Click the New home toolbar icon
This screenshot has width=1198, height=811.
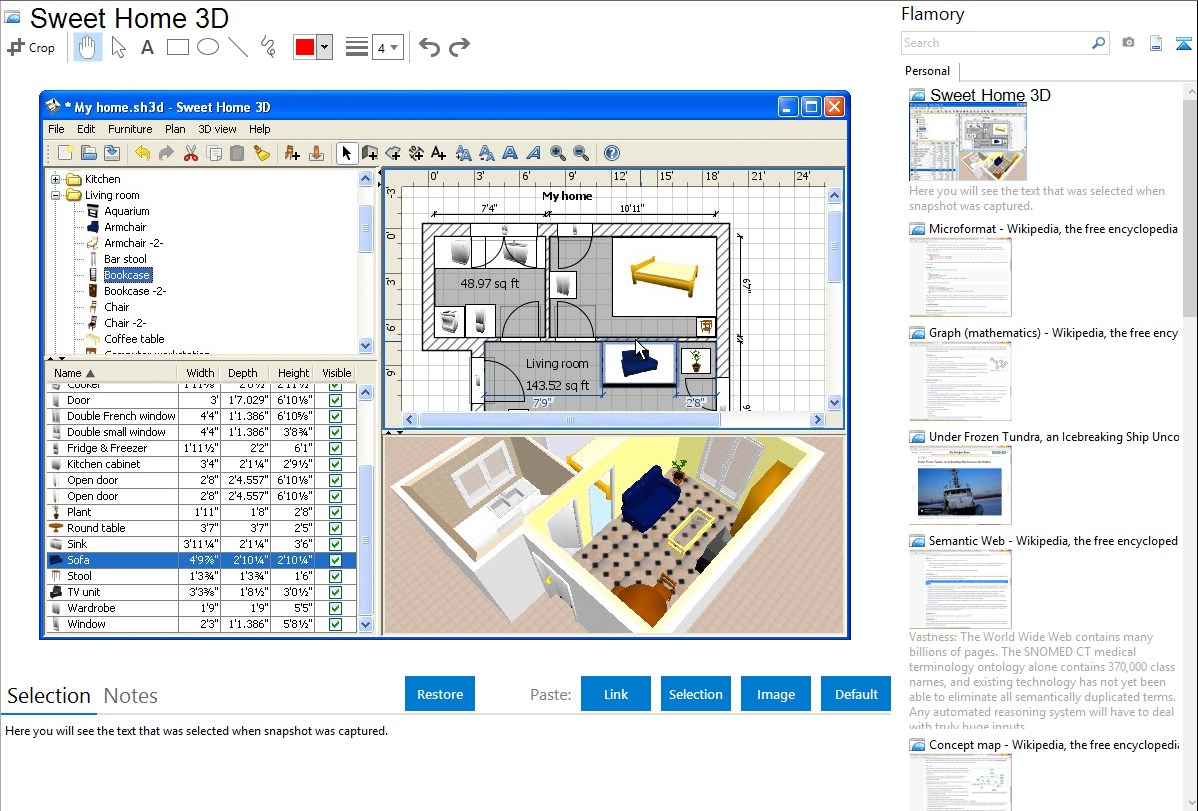65,153
